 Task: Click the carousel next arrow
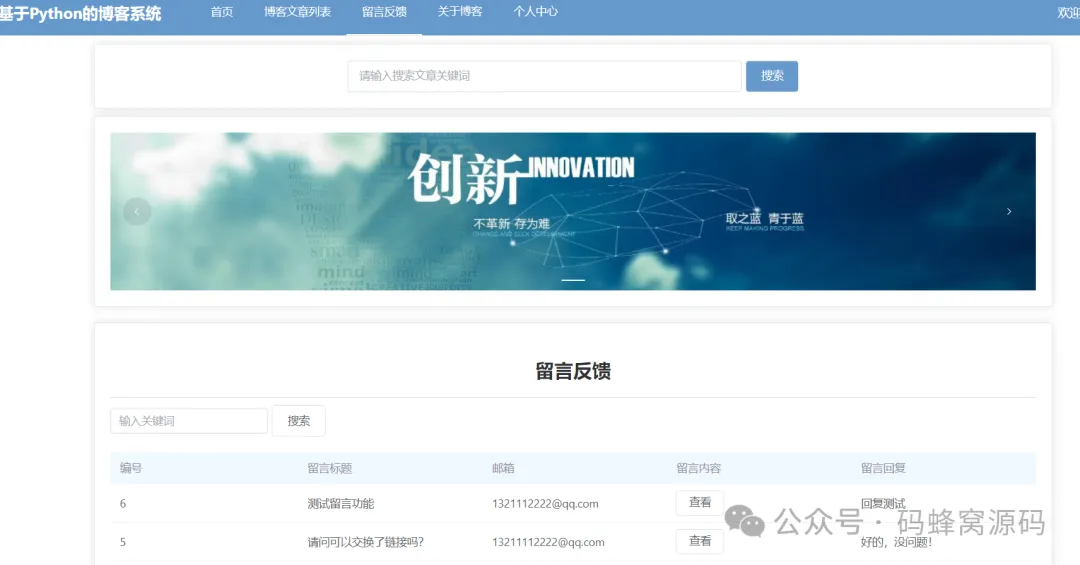coord(1008,212)
